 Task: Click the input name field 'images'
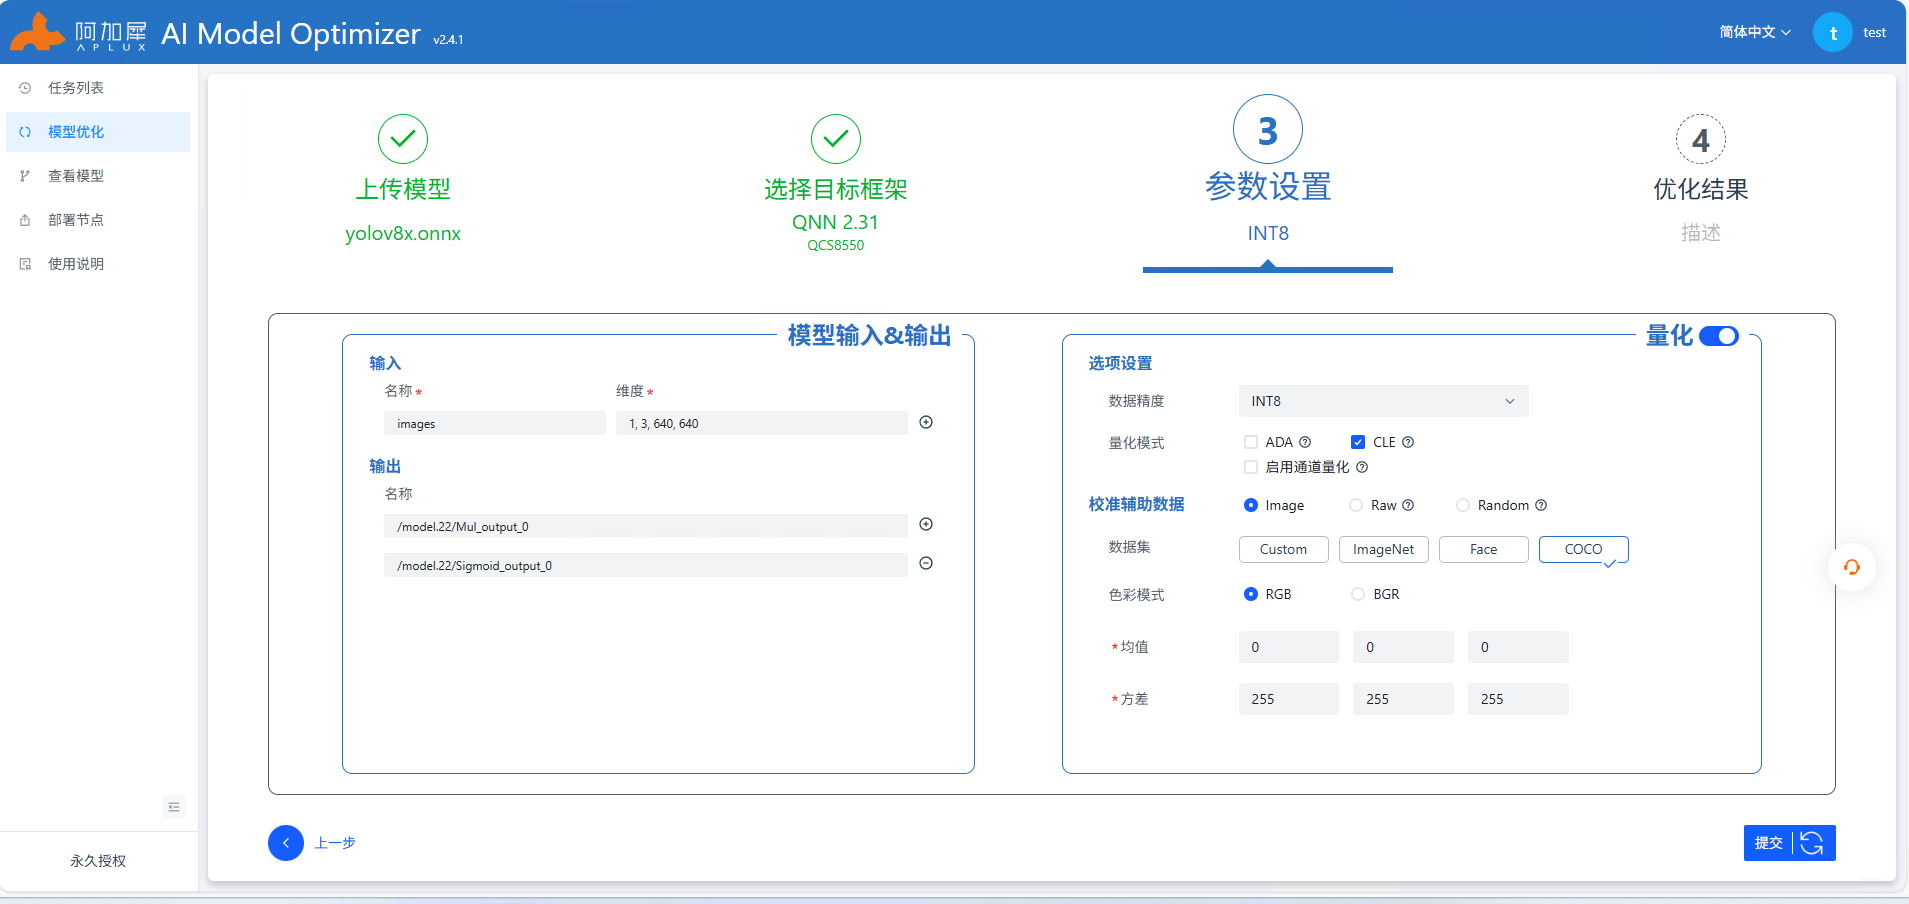(x=495, y=423)
